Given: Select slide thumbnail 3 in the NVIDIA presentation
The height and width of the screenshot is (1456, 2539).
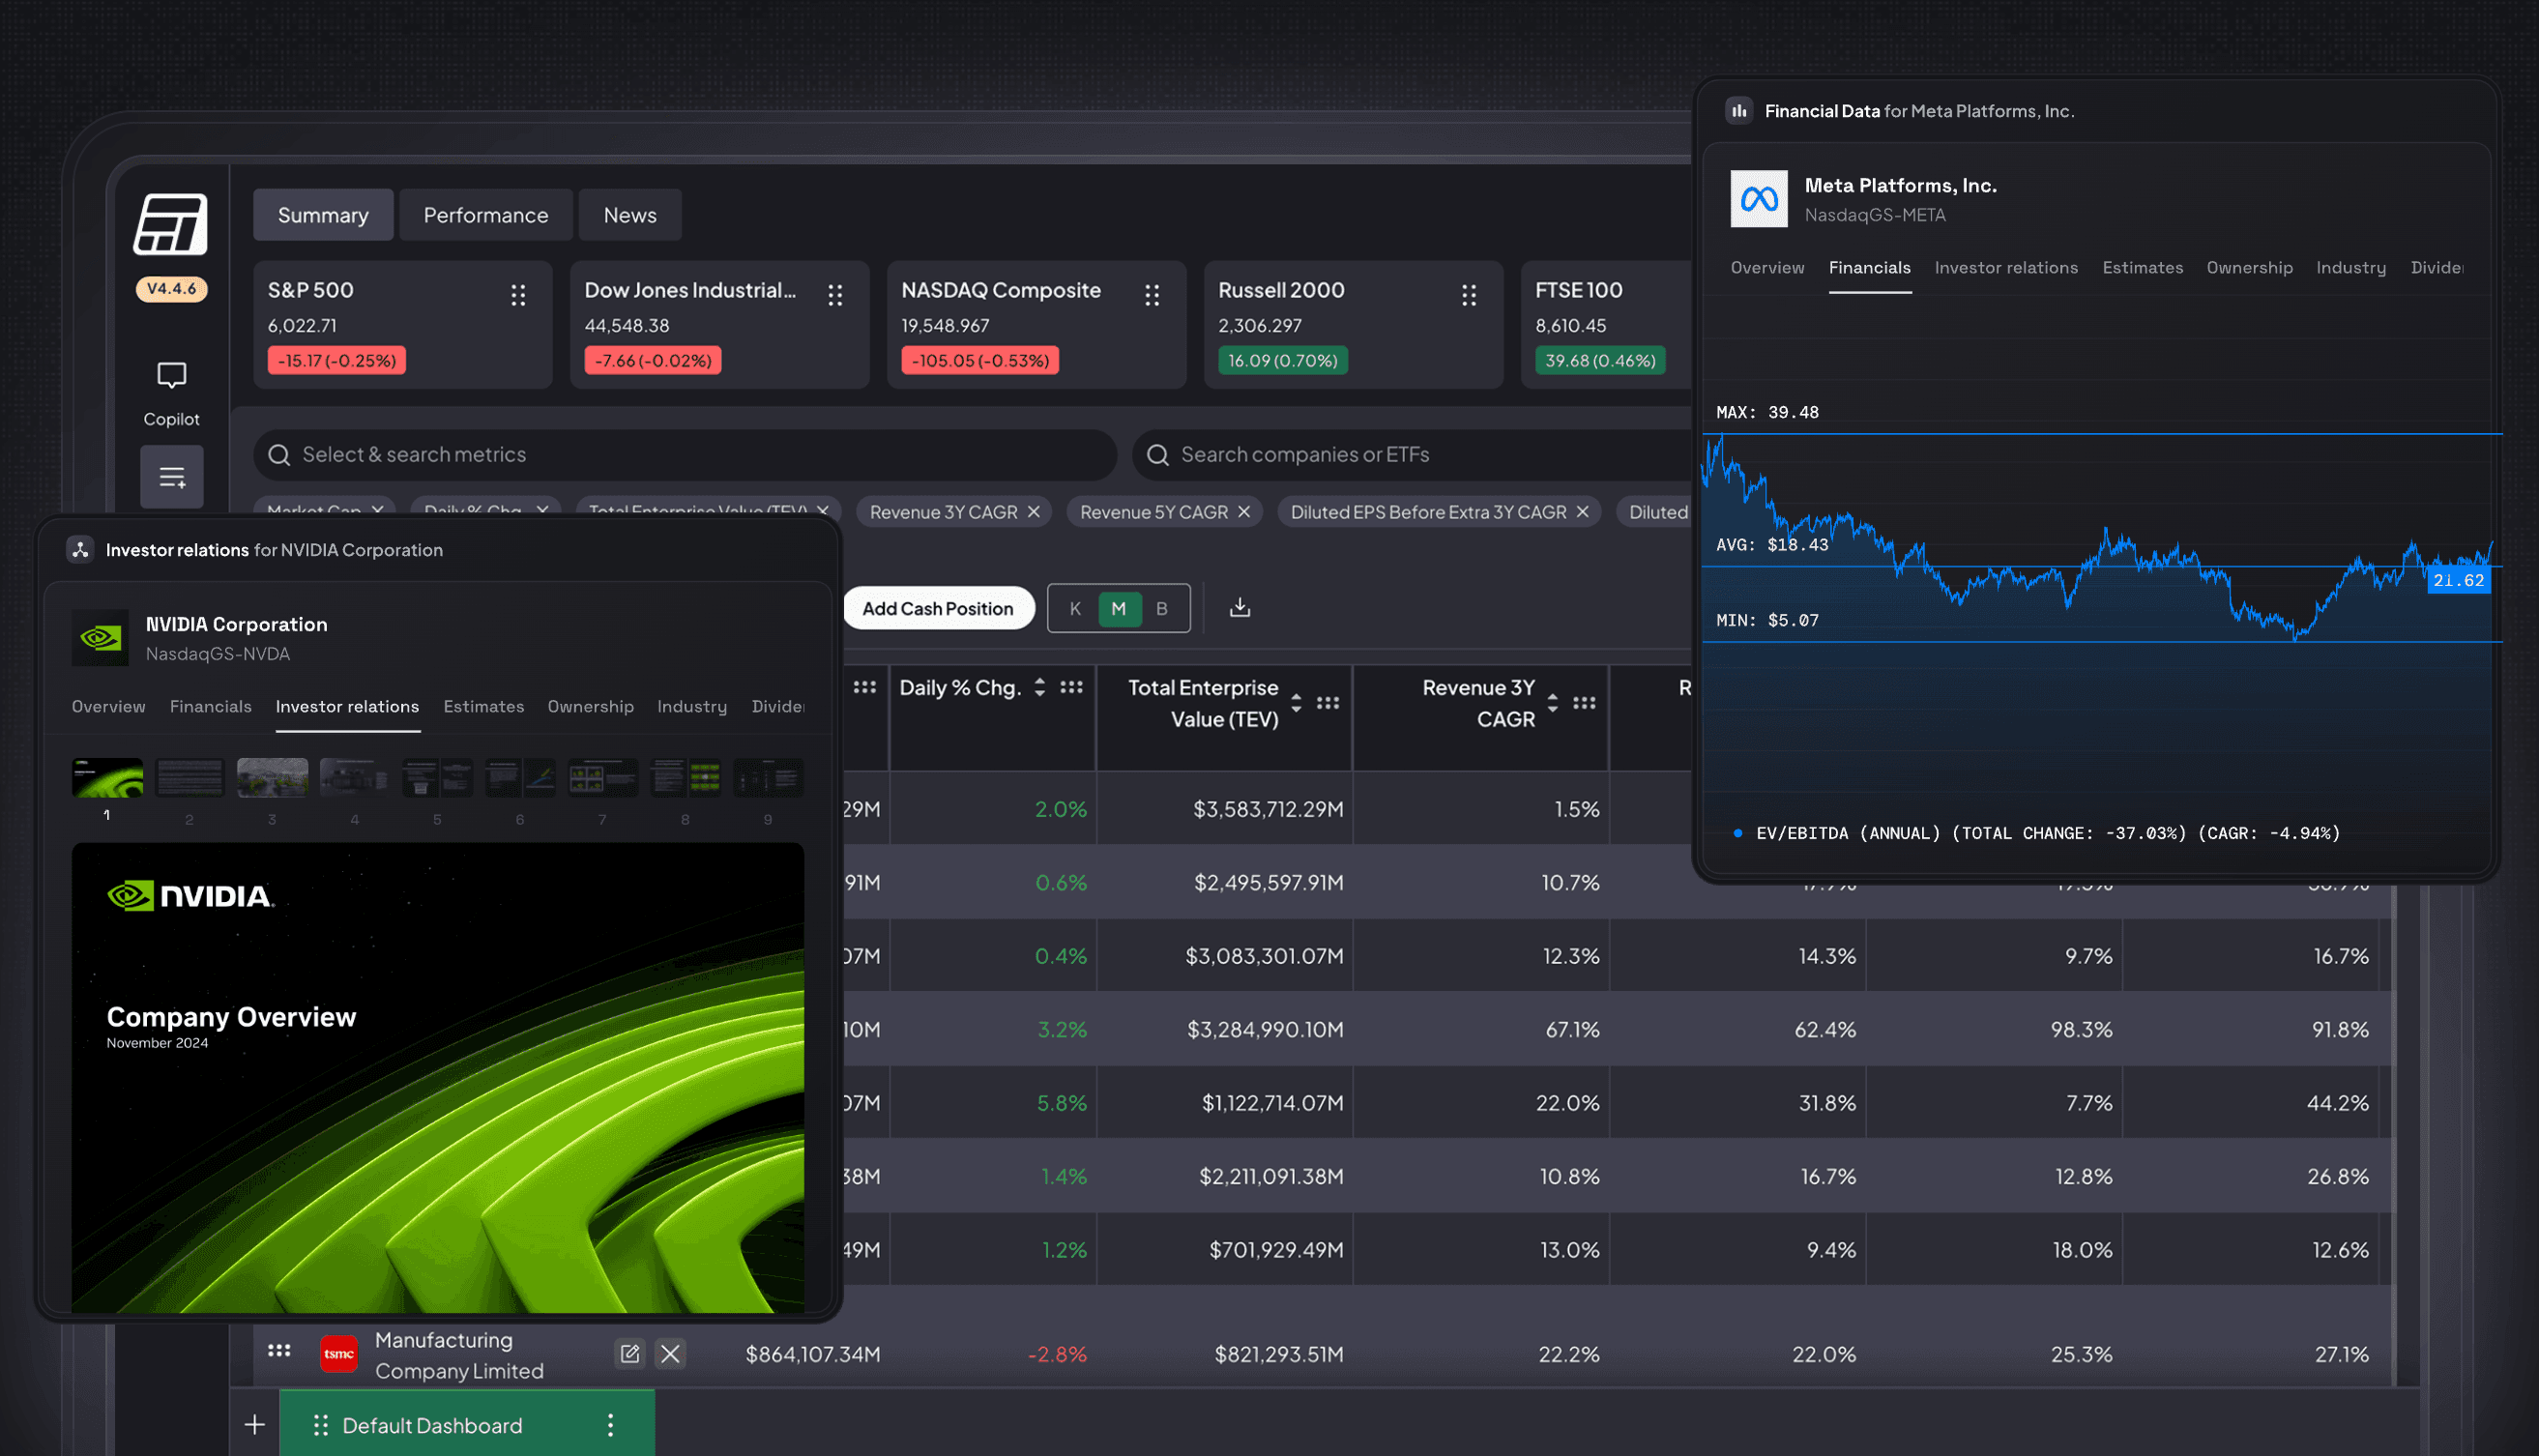Looking at the screenshot, I should [x=271, y=777].
